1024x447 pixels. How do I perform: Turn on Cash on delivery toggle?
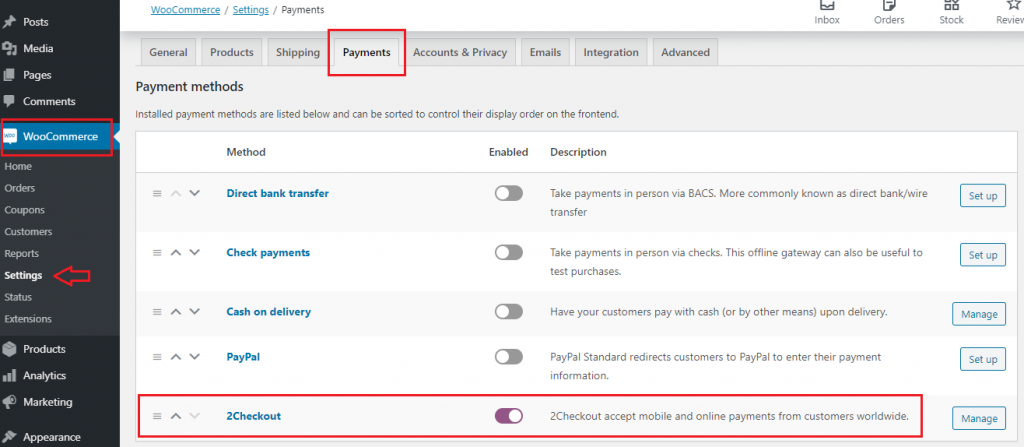pos(508,312)
